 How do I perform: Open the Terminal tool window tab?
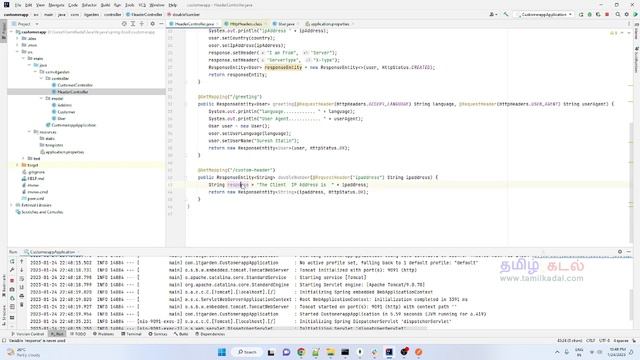click(131, 334)
